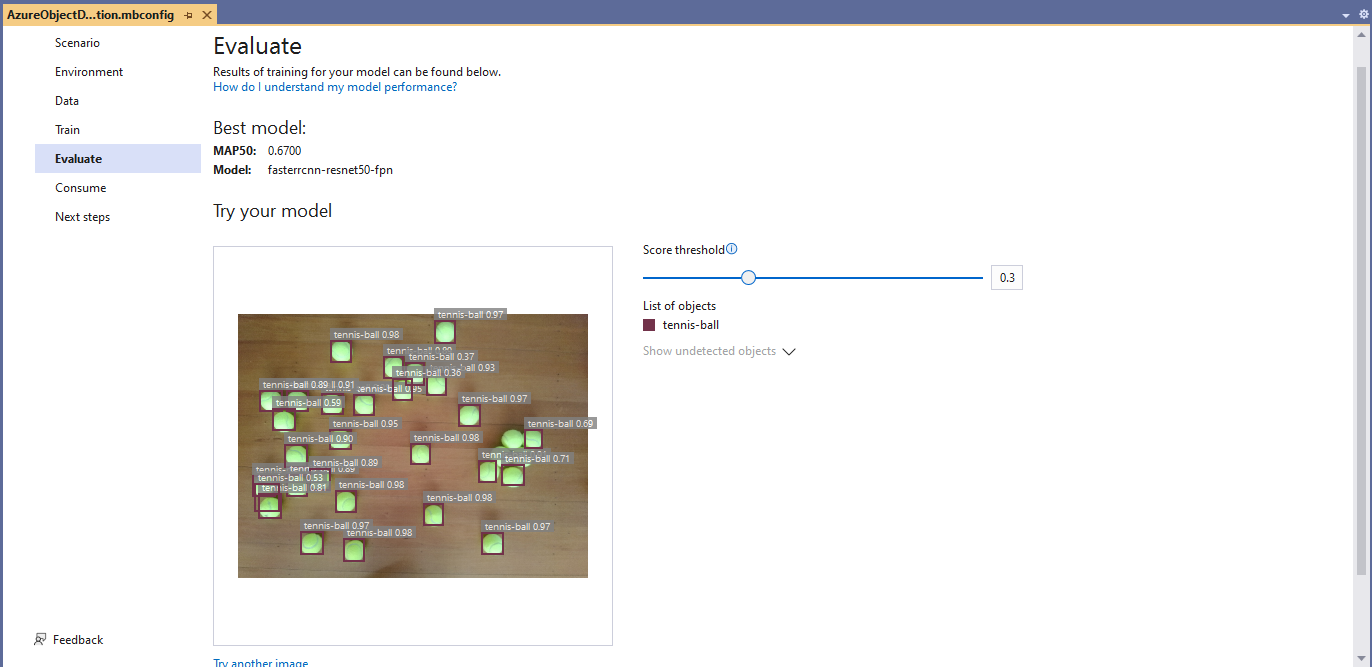Click the Try another image link

coord(260,662)
